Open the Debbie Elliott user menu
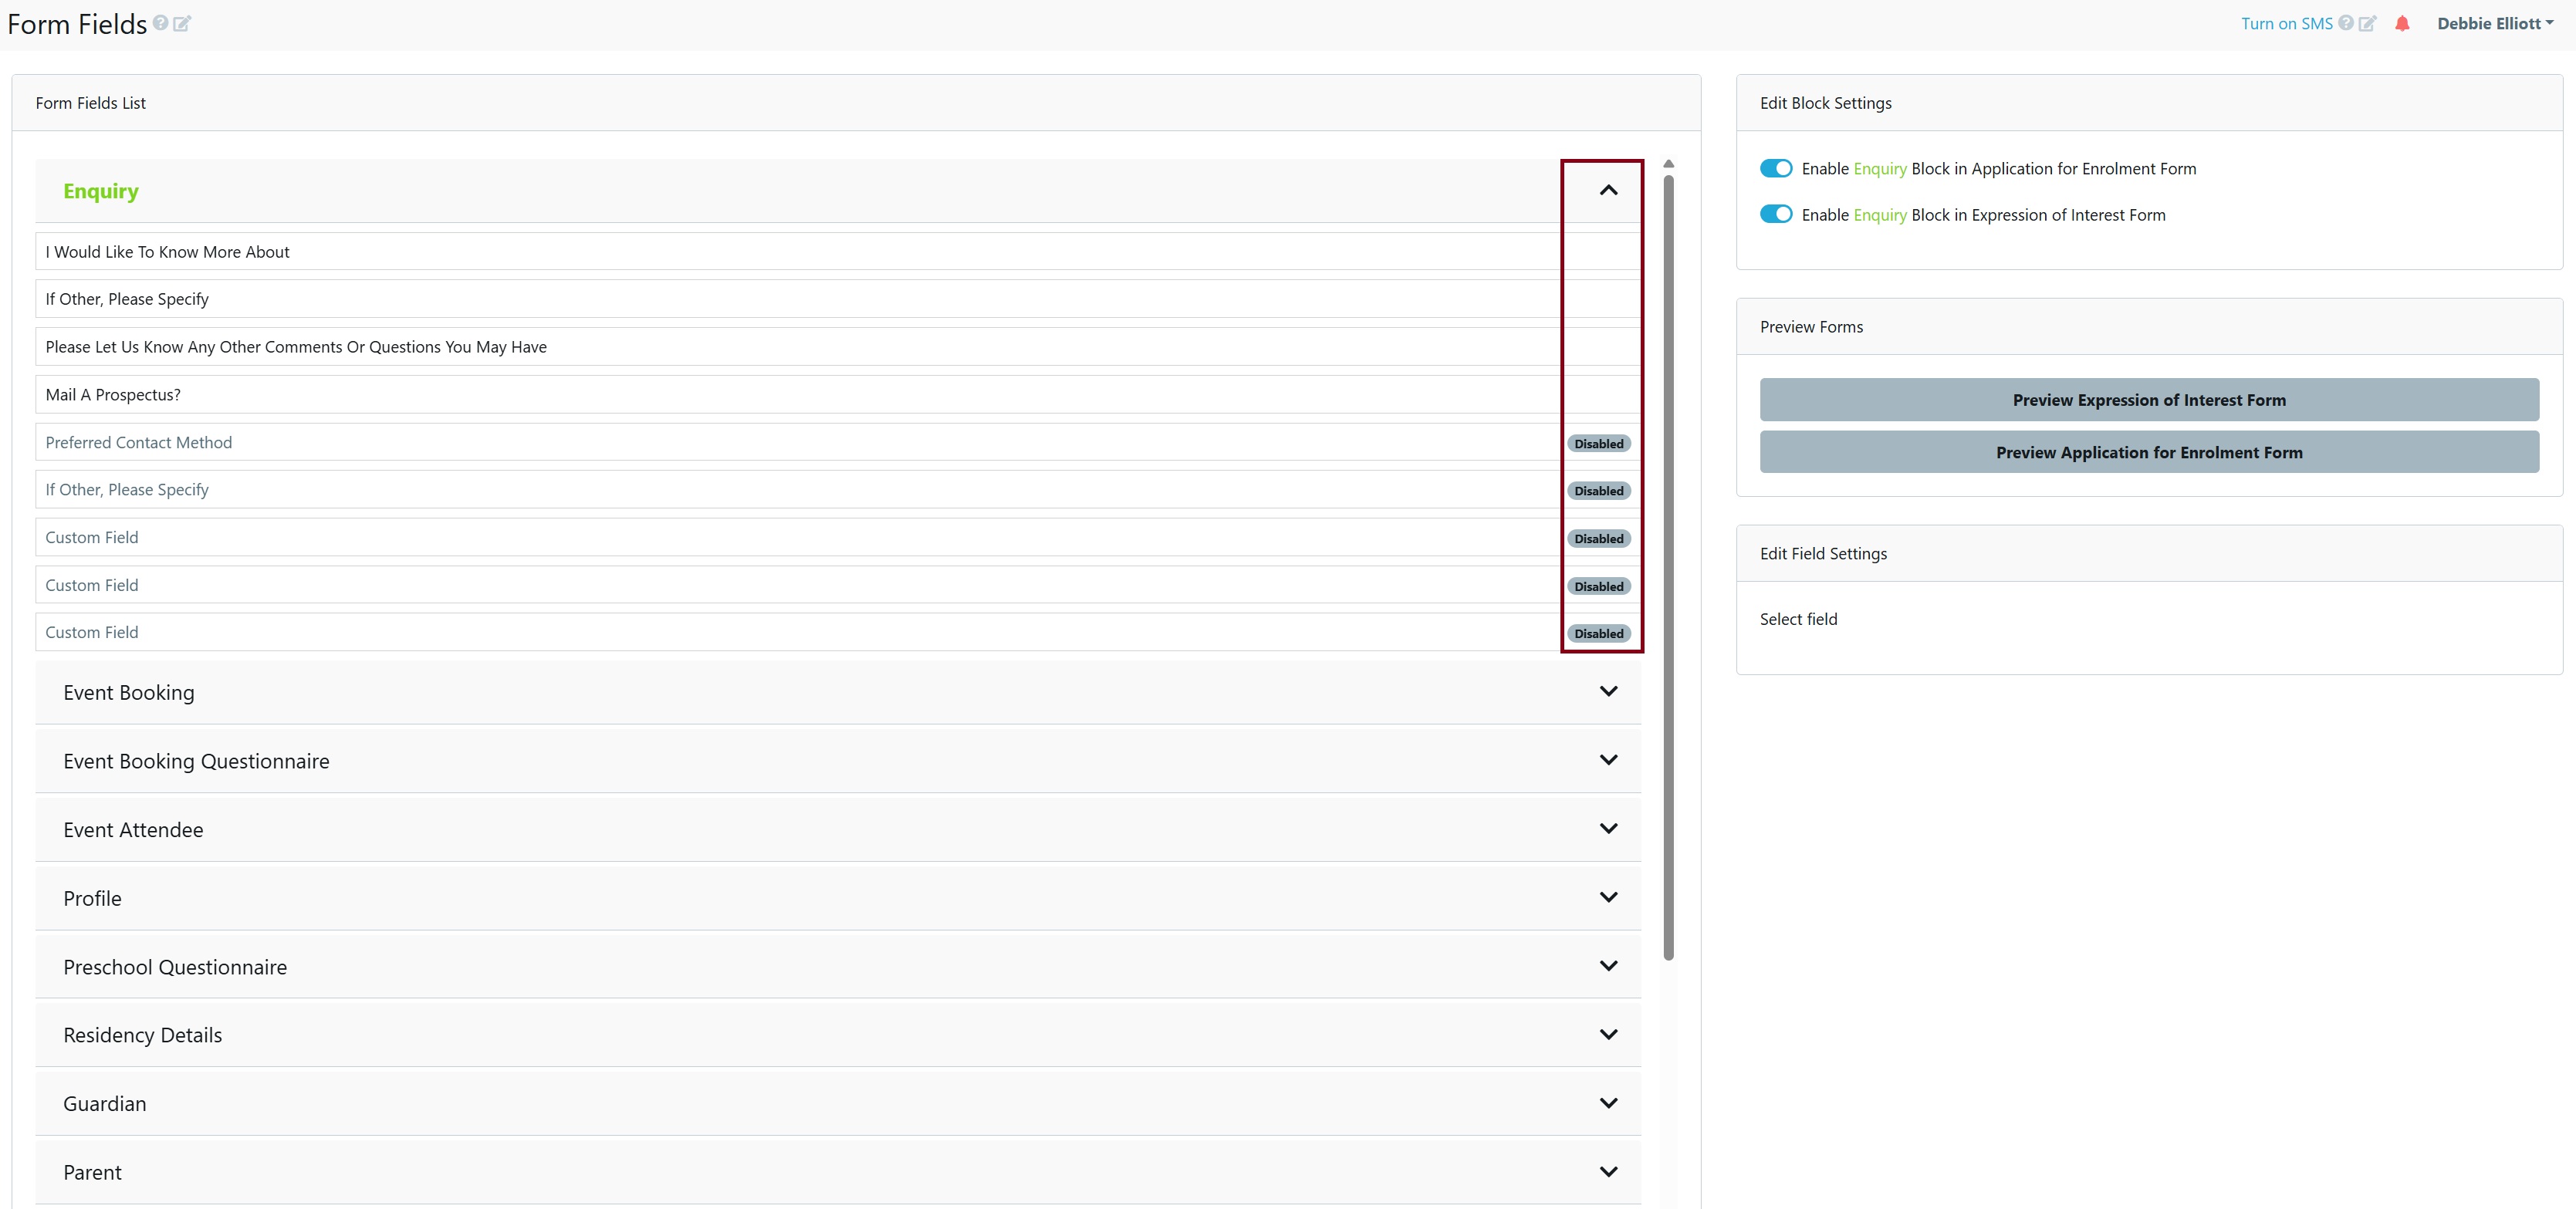 pos(2494,23)
